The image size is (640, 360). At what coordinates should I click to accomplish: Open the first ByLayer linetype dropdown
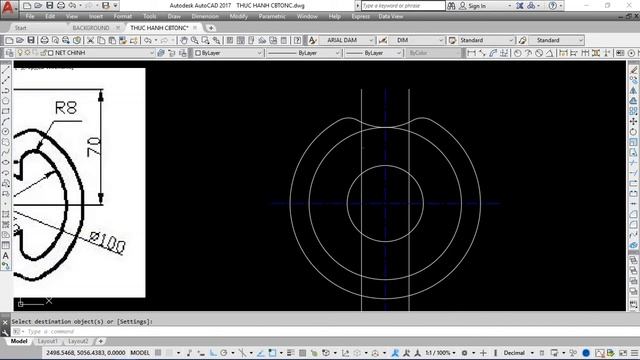click(x=338, y=53)
